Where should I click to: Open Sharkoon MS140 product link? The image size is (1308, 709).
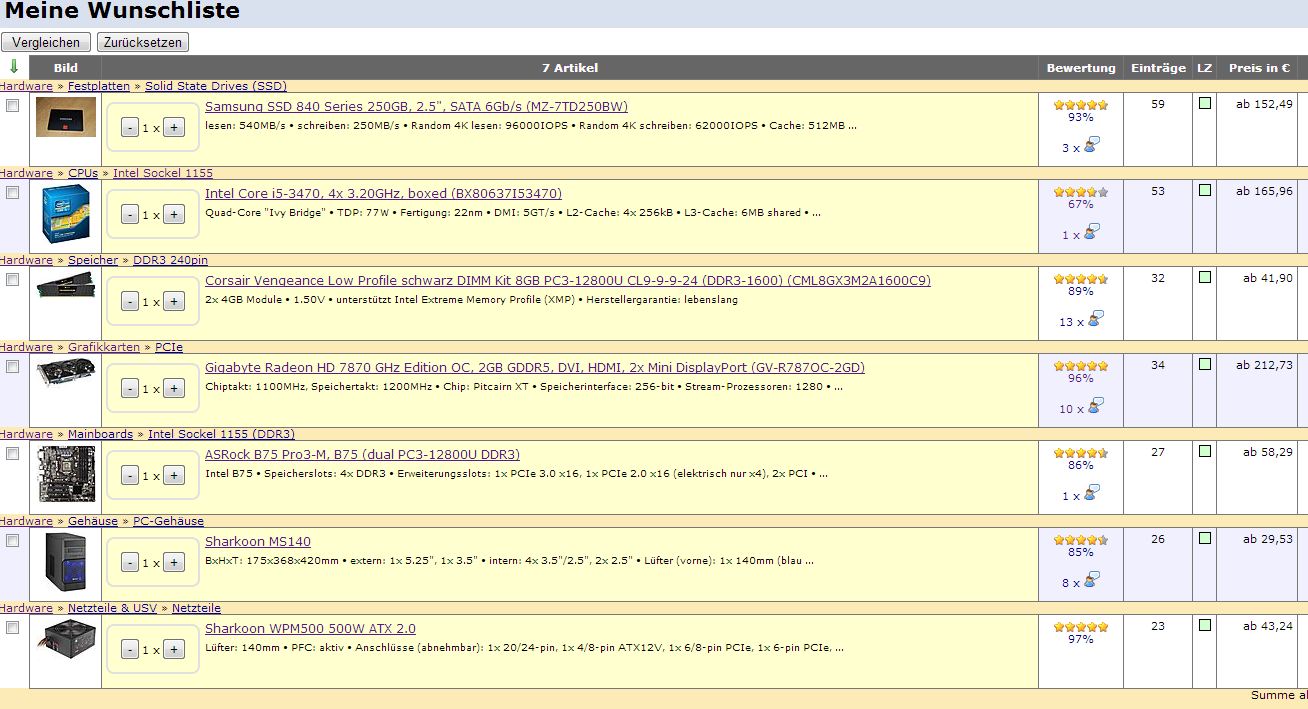coord(258,541)
